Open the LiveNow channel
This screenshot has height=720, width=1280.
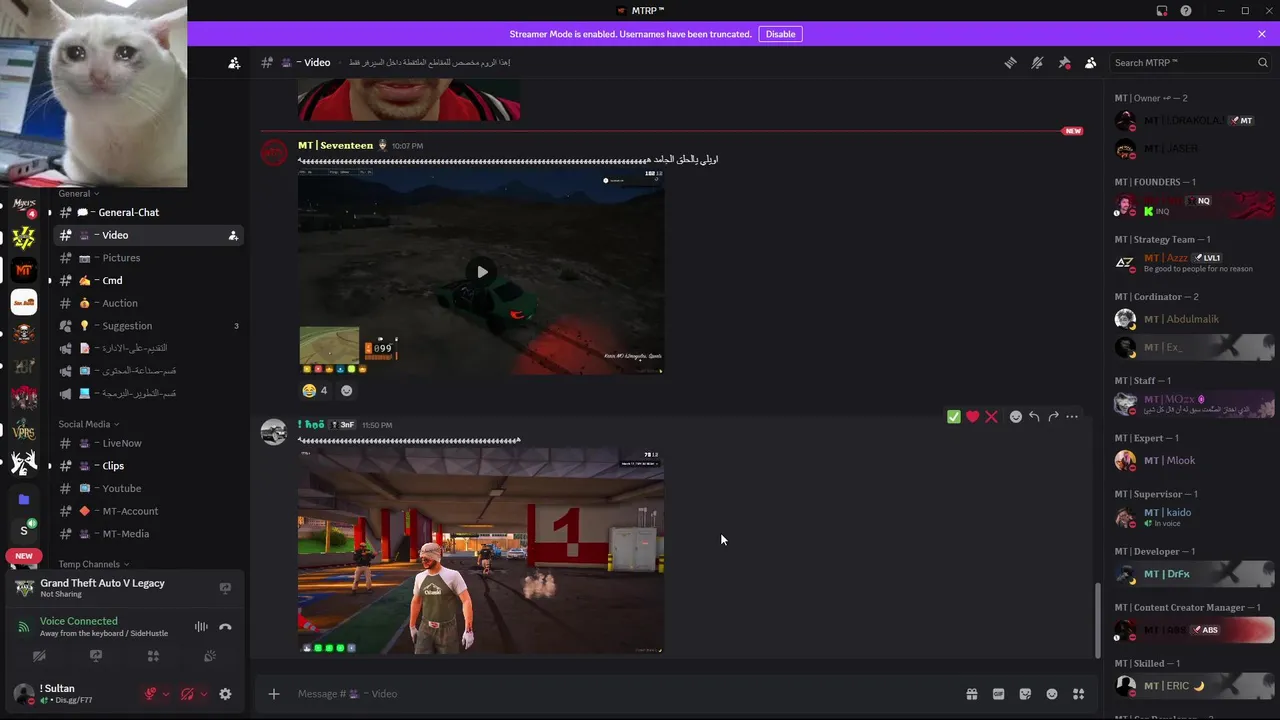pyautogui.click(x=148, y=443)
